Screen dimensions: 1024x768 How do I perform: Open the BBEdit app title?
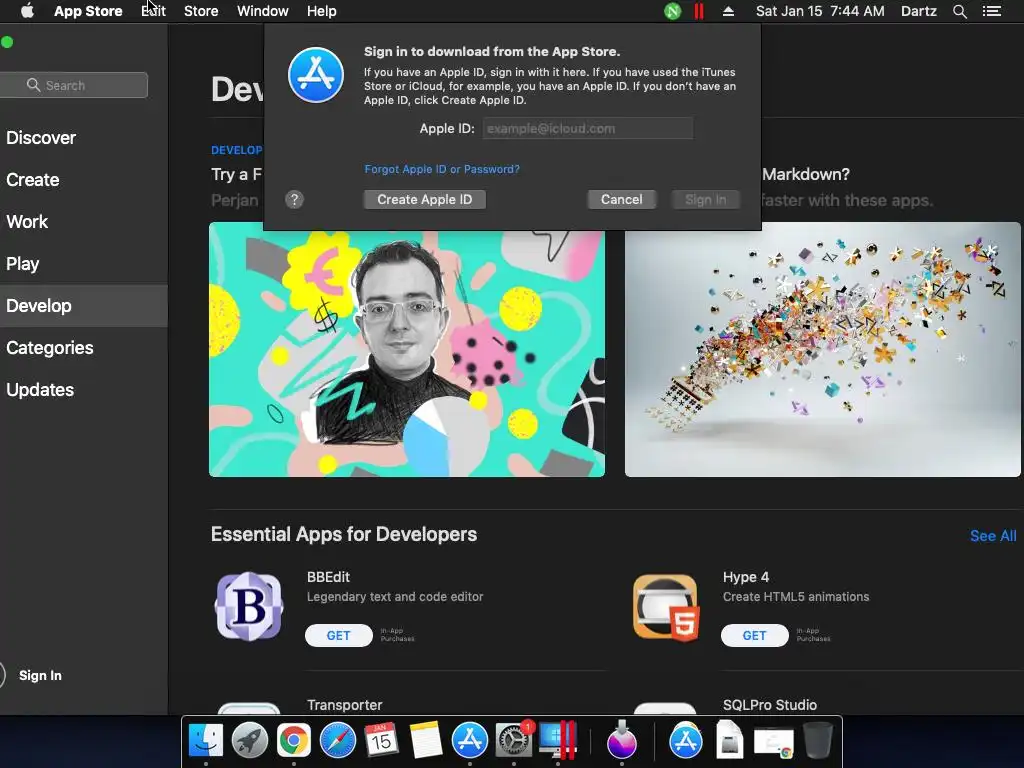coord(328,577)
